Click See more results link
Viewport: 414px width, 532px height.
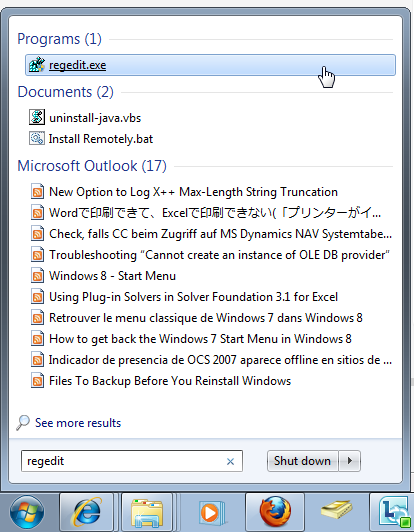[x=78, y=423]
